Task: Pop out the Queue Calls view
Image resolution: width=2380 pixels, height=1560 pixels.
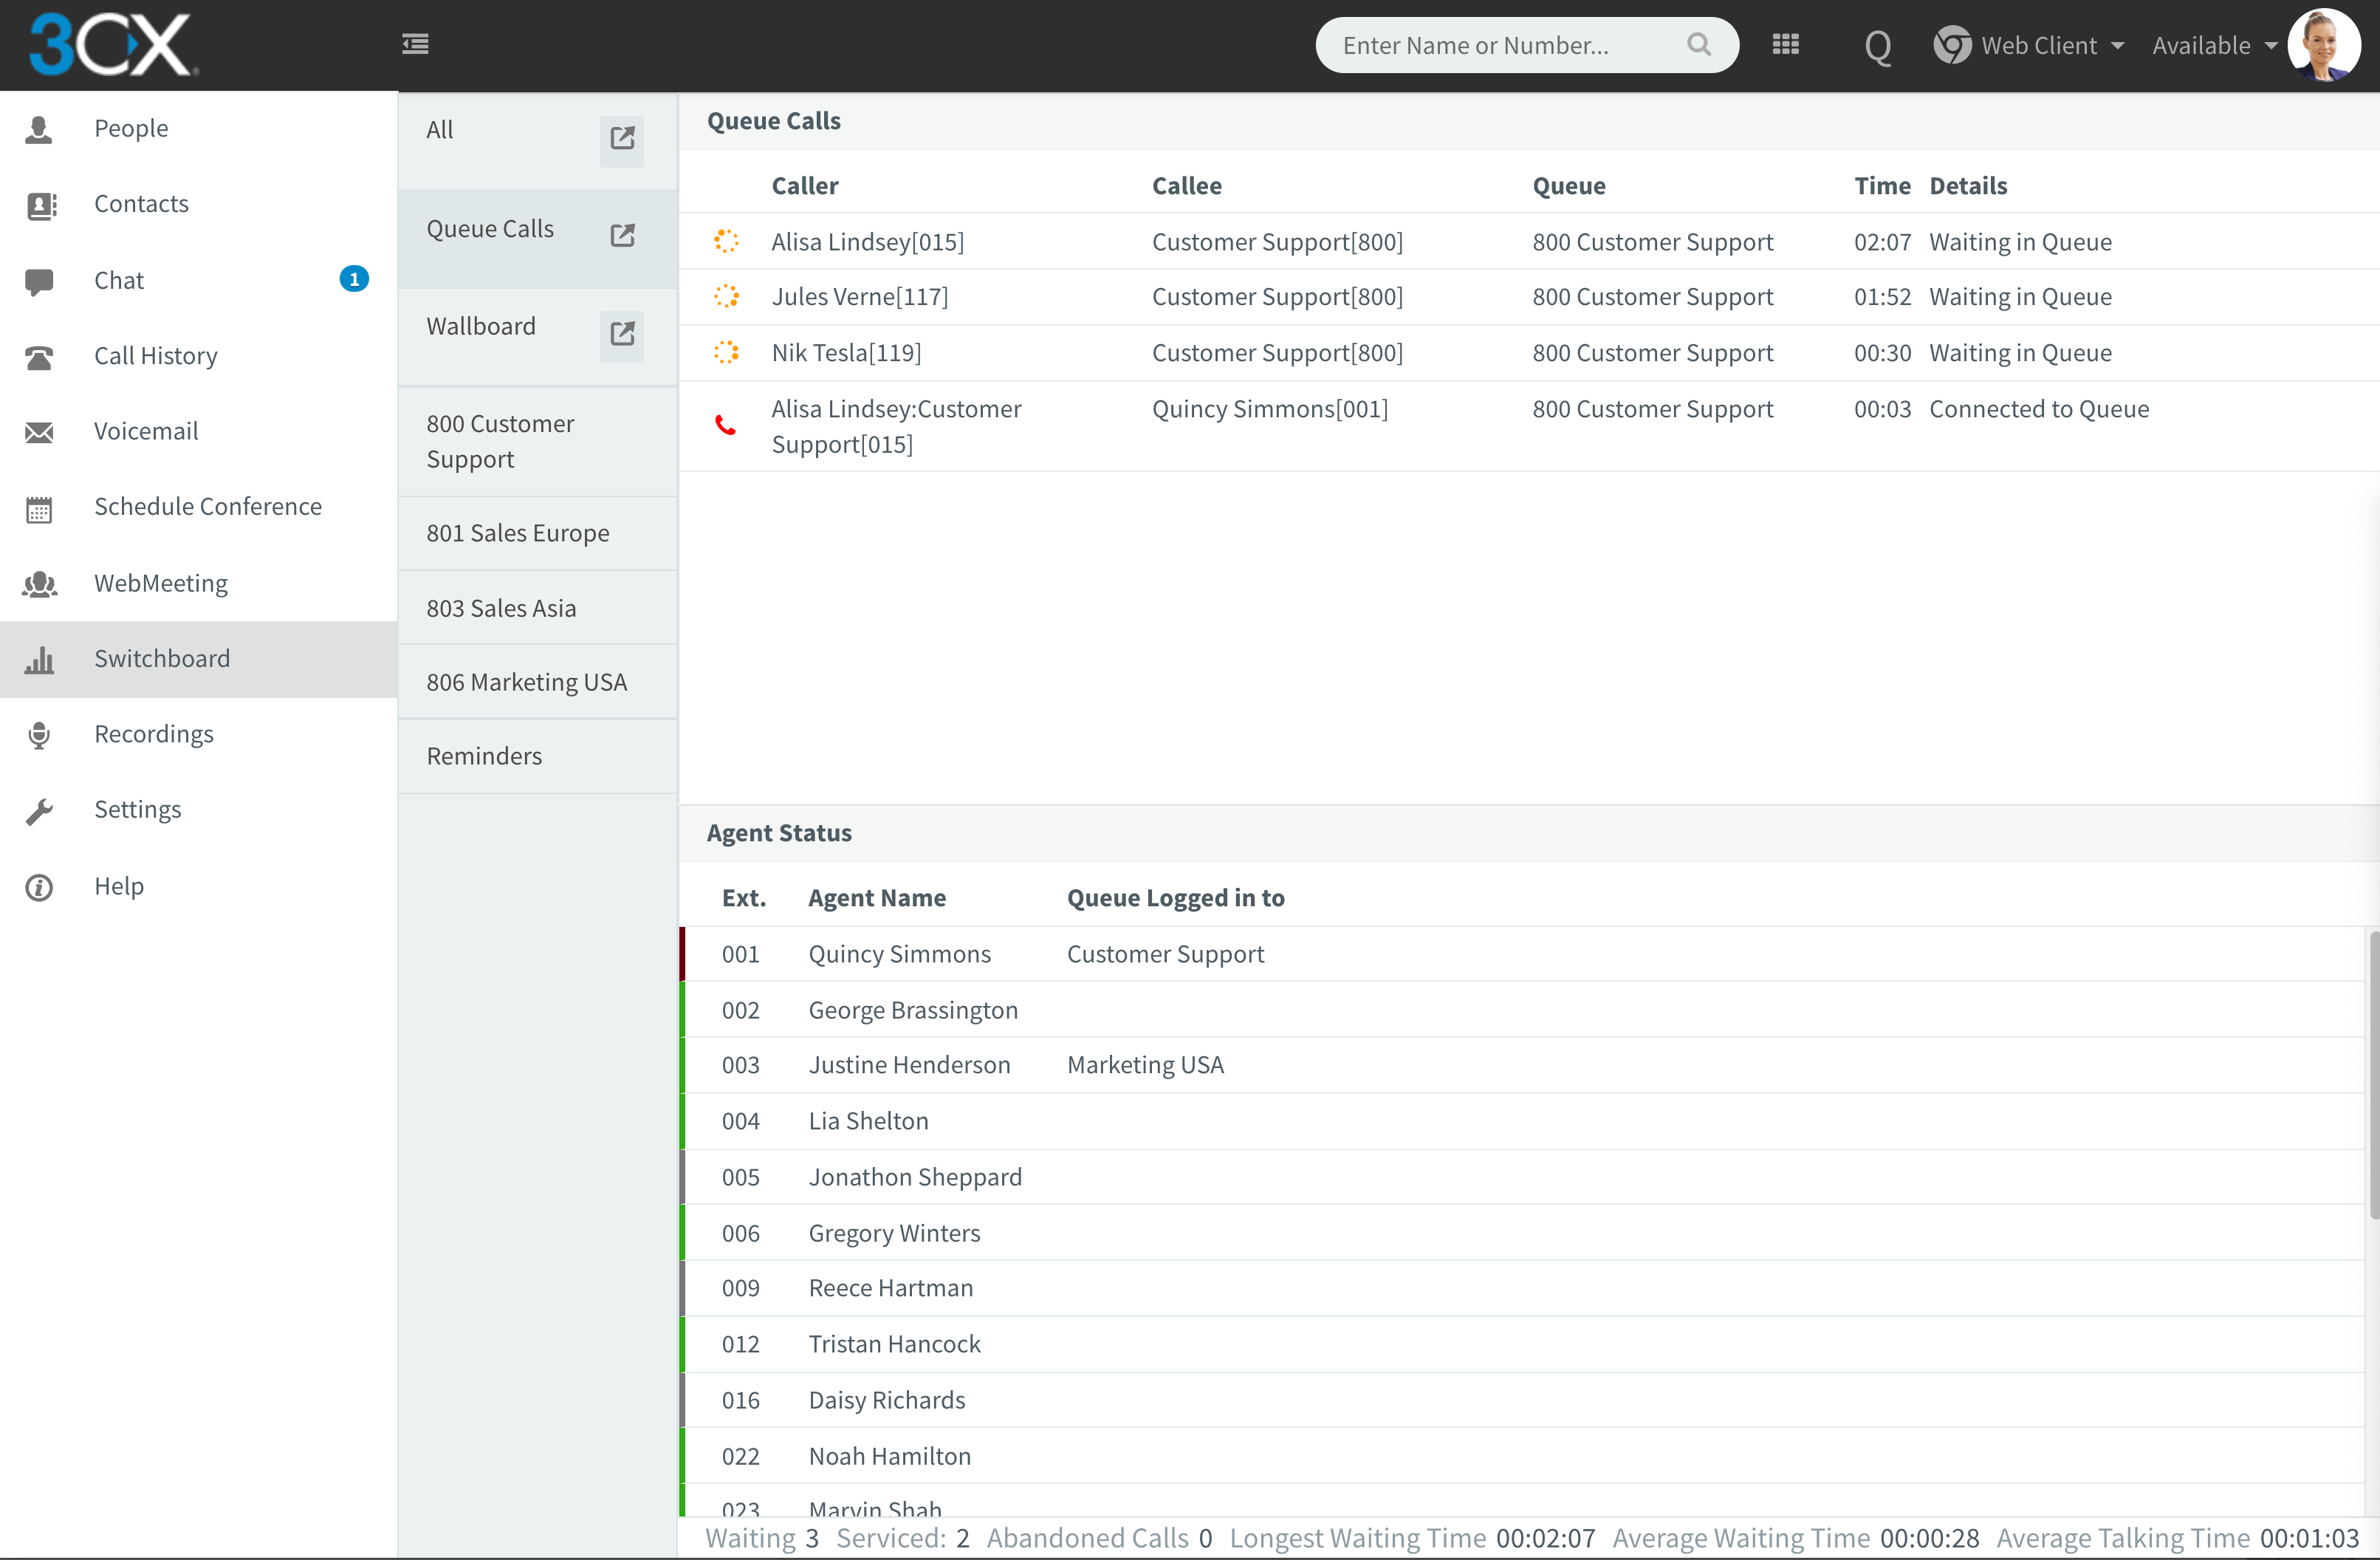Action: pyautogui.click(x=622, y=235)
